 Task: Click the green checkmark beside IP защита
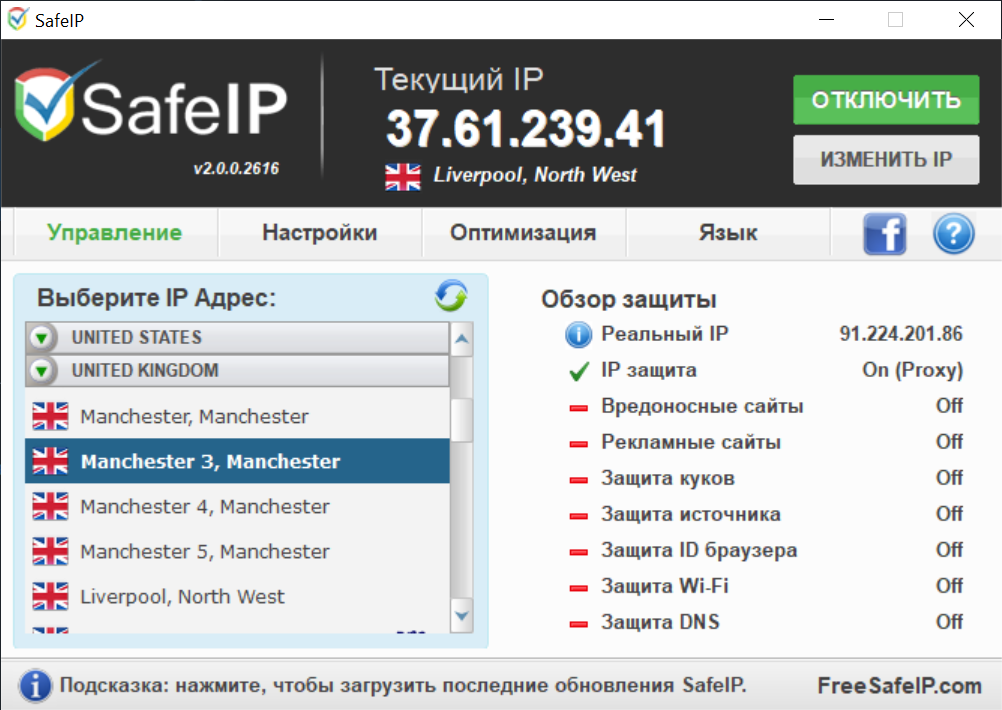[x=579, y=371]
